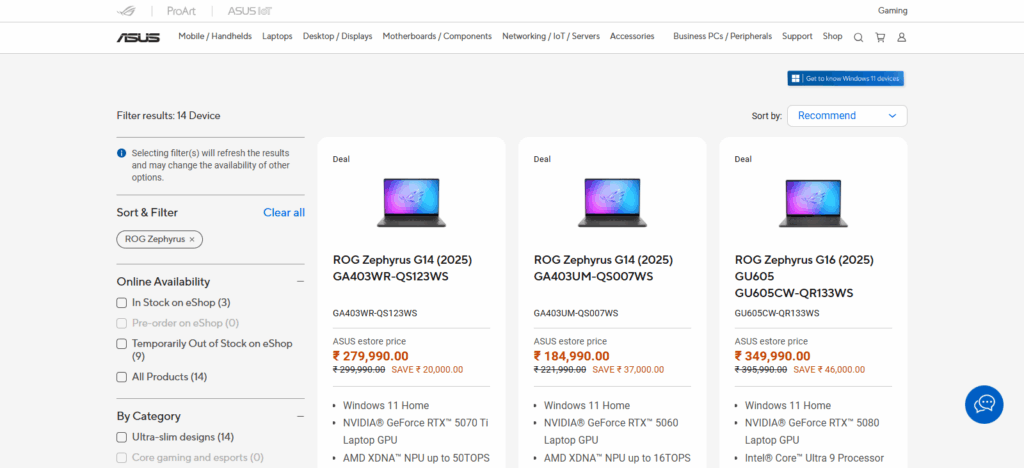Open the ROG Zephyrus G16 GU605 laptop image
The height and width of the screenshot is (468, 1024).
pyautogui.click(x=813, y=202)
